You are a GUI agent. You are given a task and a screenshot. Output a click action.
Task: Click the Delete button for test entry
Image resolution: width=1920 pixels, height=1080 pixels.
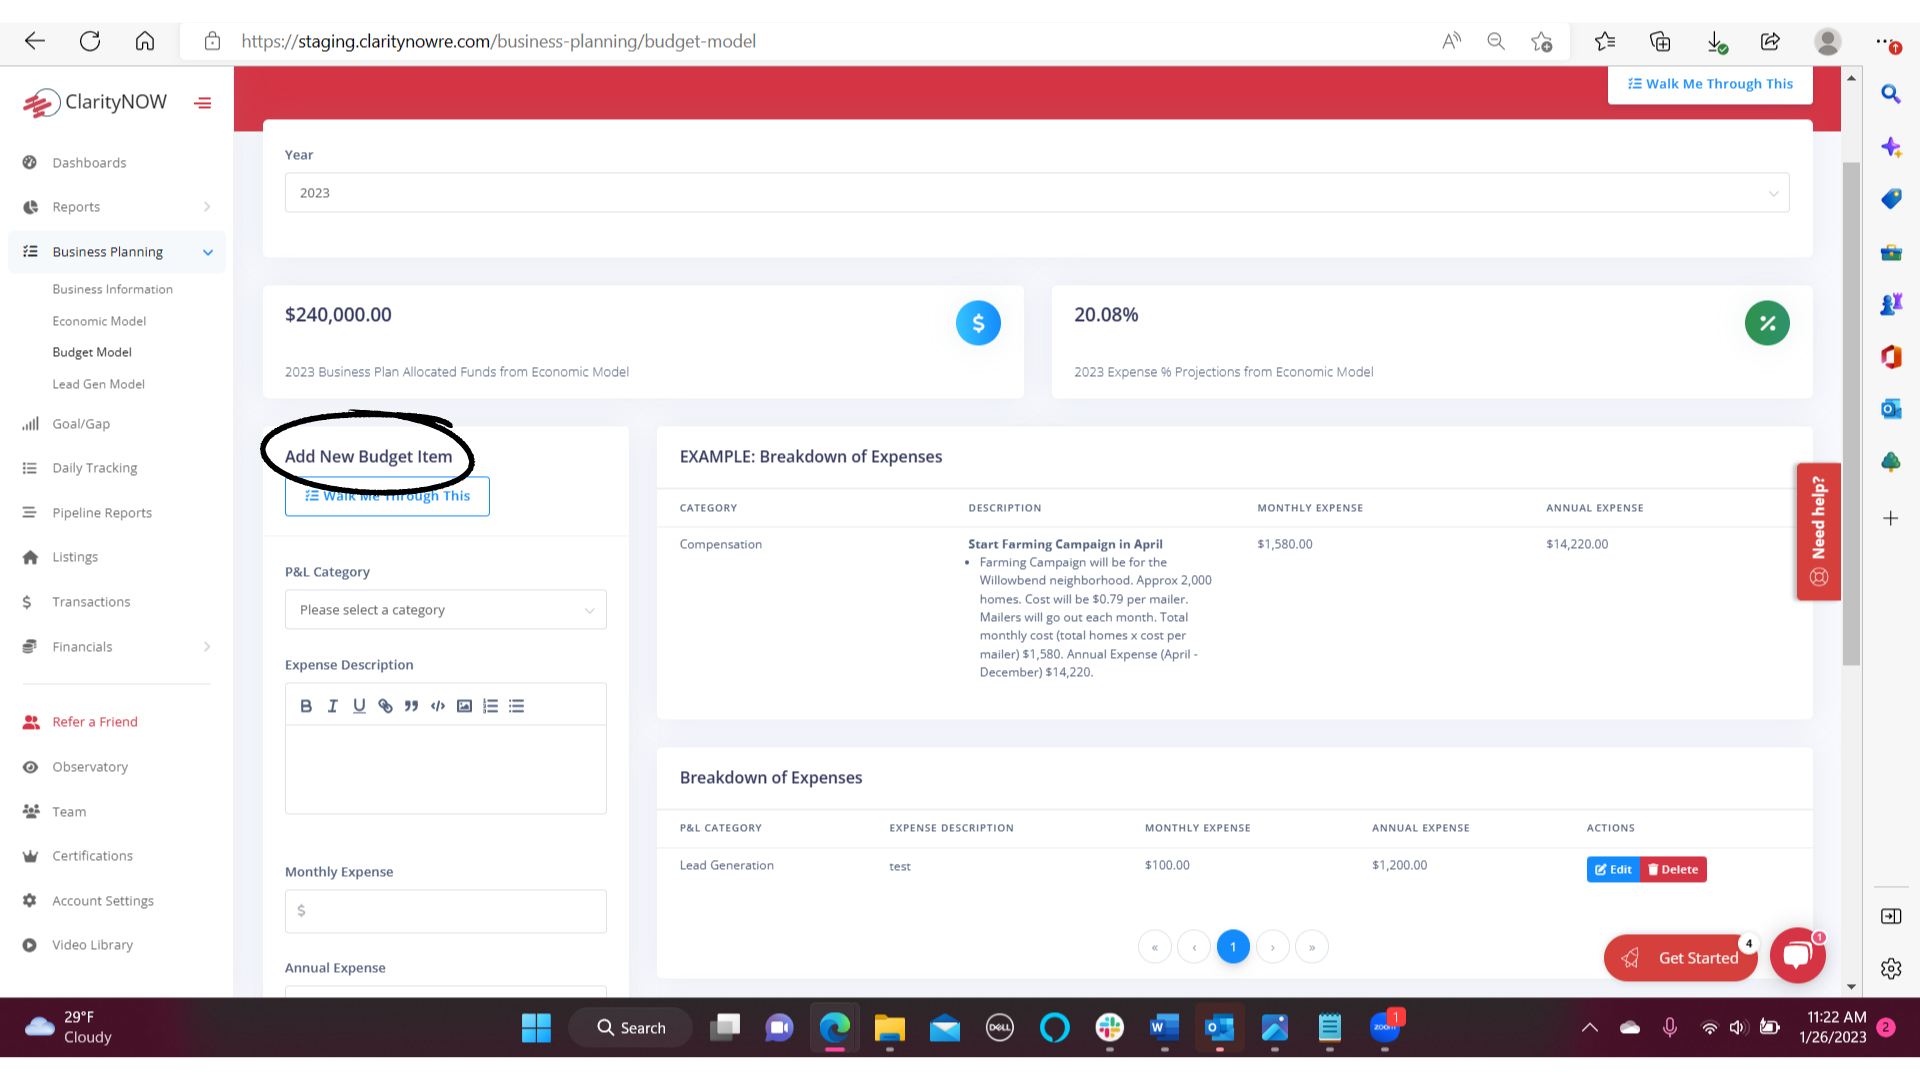[1675, 869]
